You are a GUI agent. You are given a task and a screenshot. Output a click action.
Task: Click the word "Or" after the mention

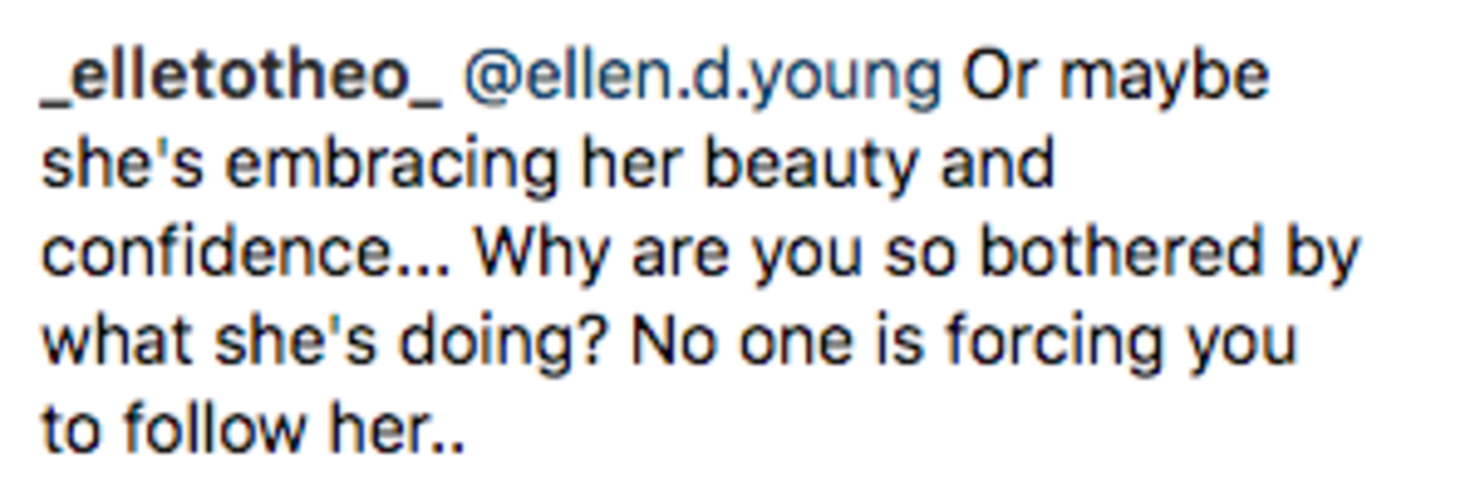pos(1000,77)
